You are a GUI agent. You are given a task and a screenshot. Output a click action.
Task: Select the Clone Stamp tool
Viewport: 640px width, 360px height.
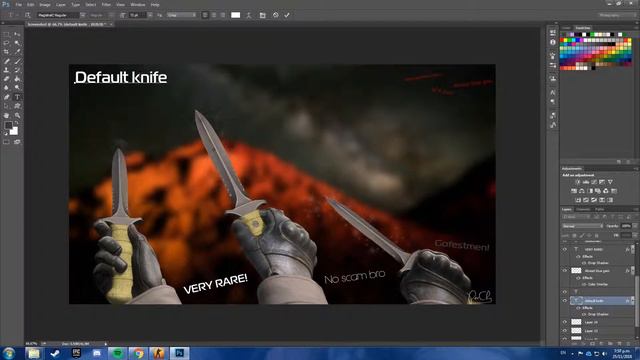click(x=7, y=70)
